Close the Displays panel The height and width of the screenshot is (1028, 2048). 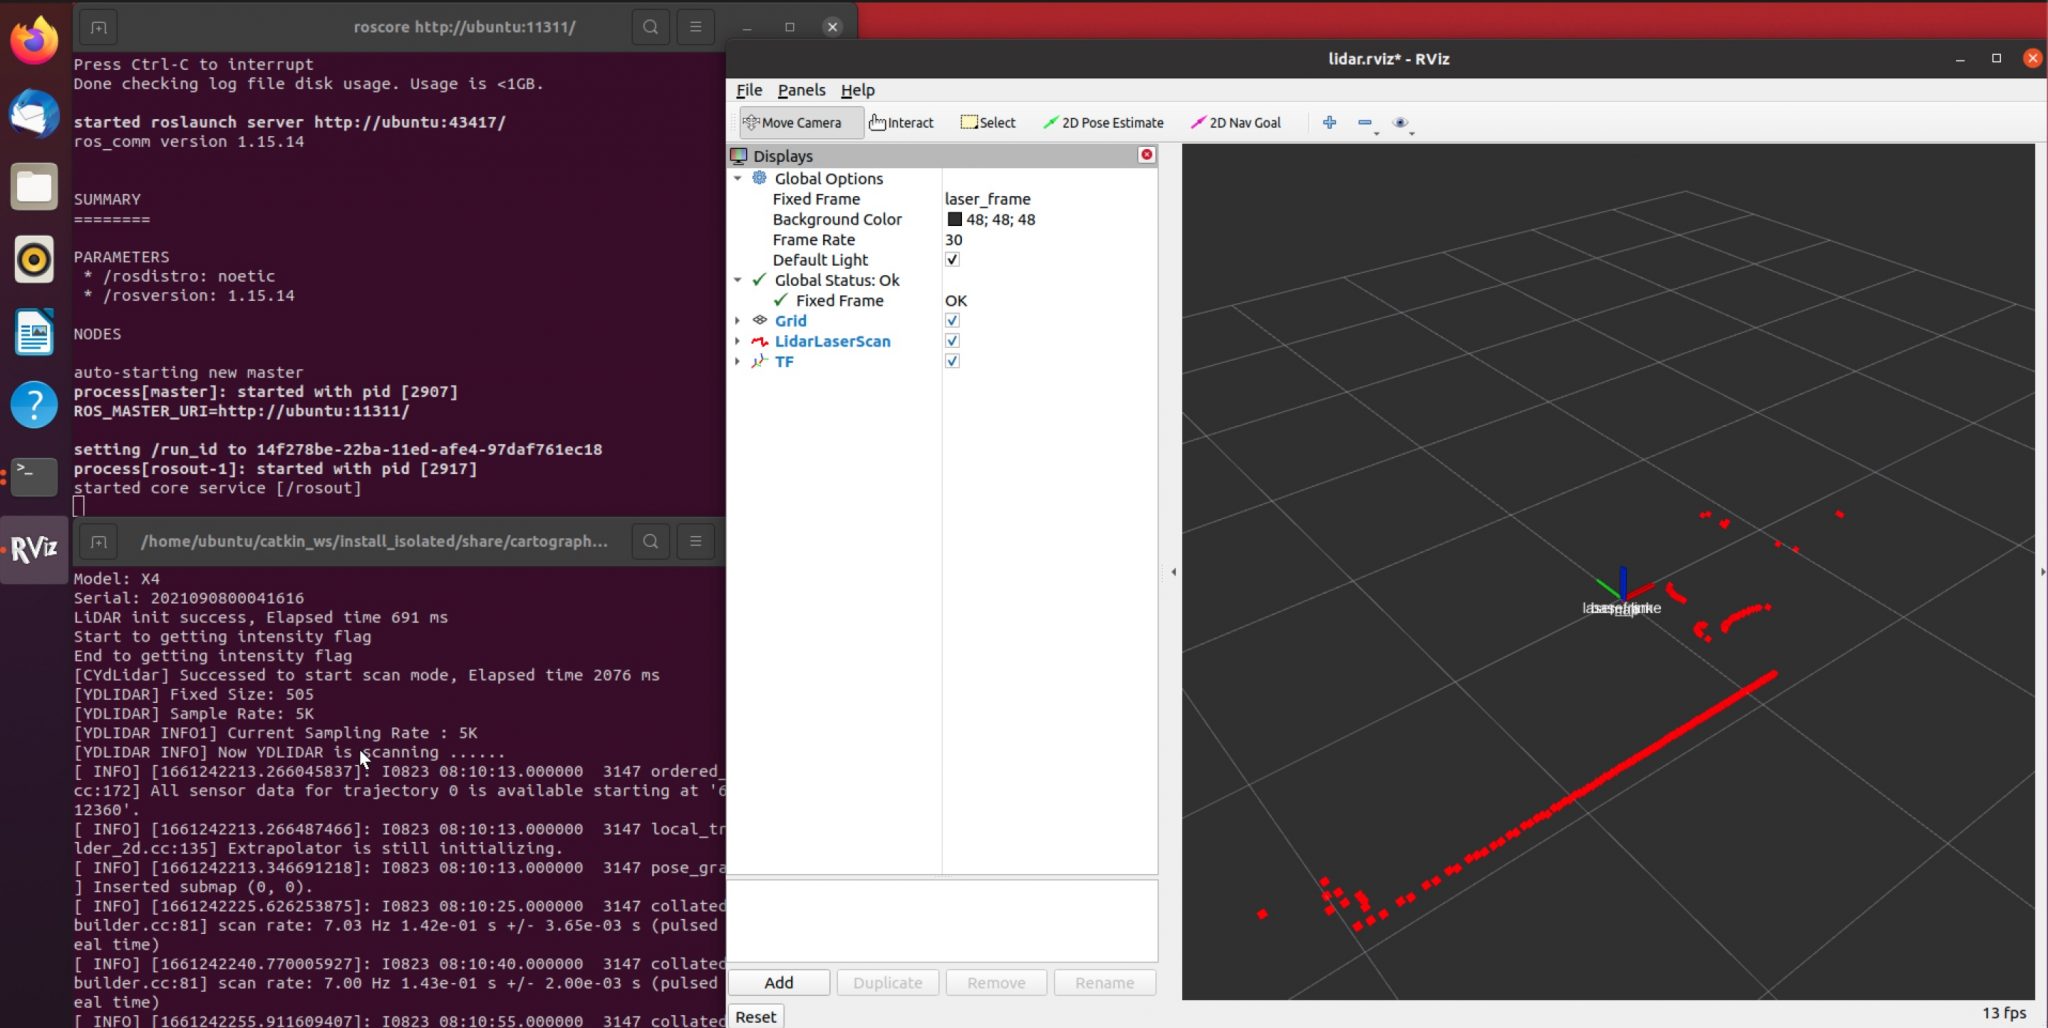(x=1146, y=155)
